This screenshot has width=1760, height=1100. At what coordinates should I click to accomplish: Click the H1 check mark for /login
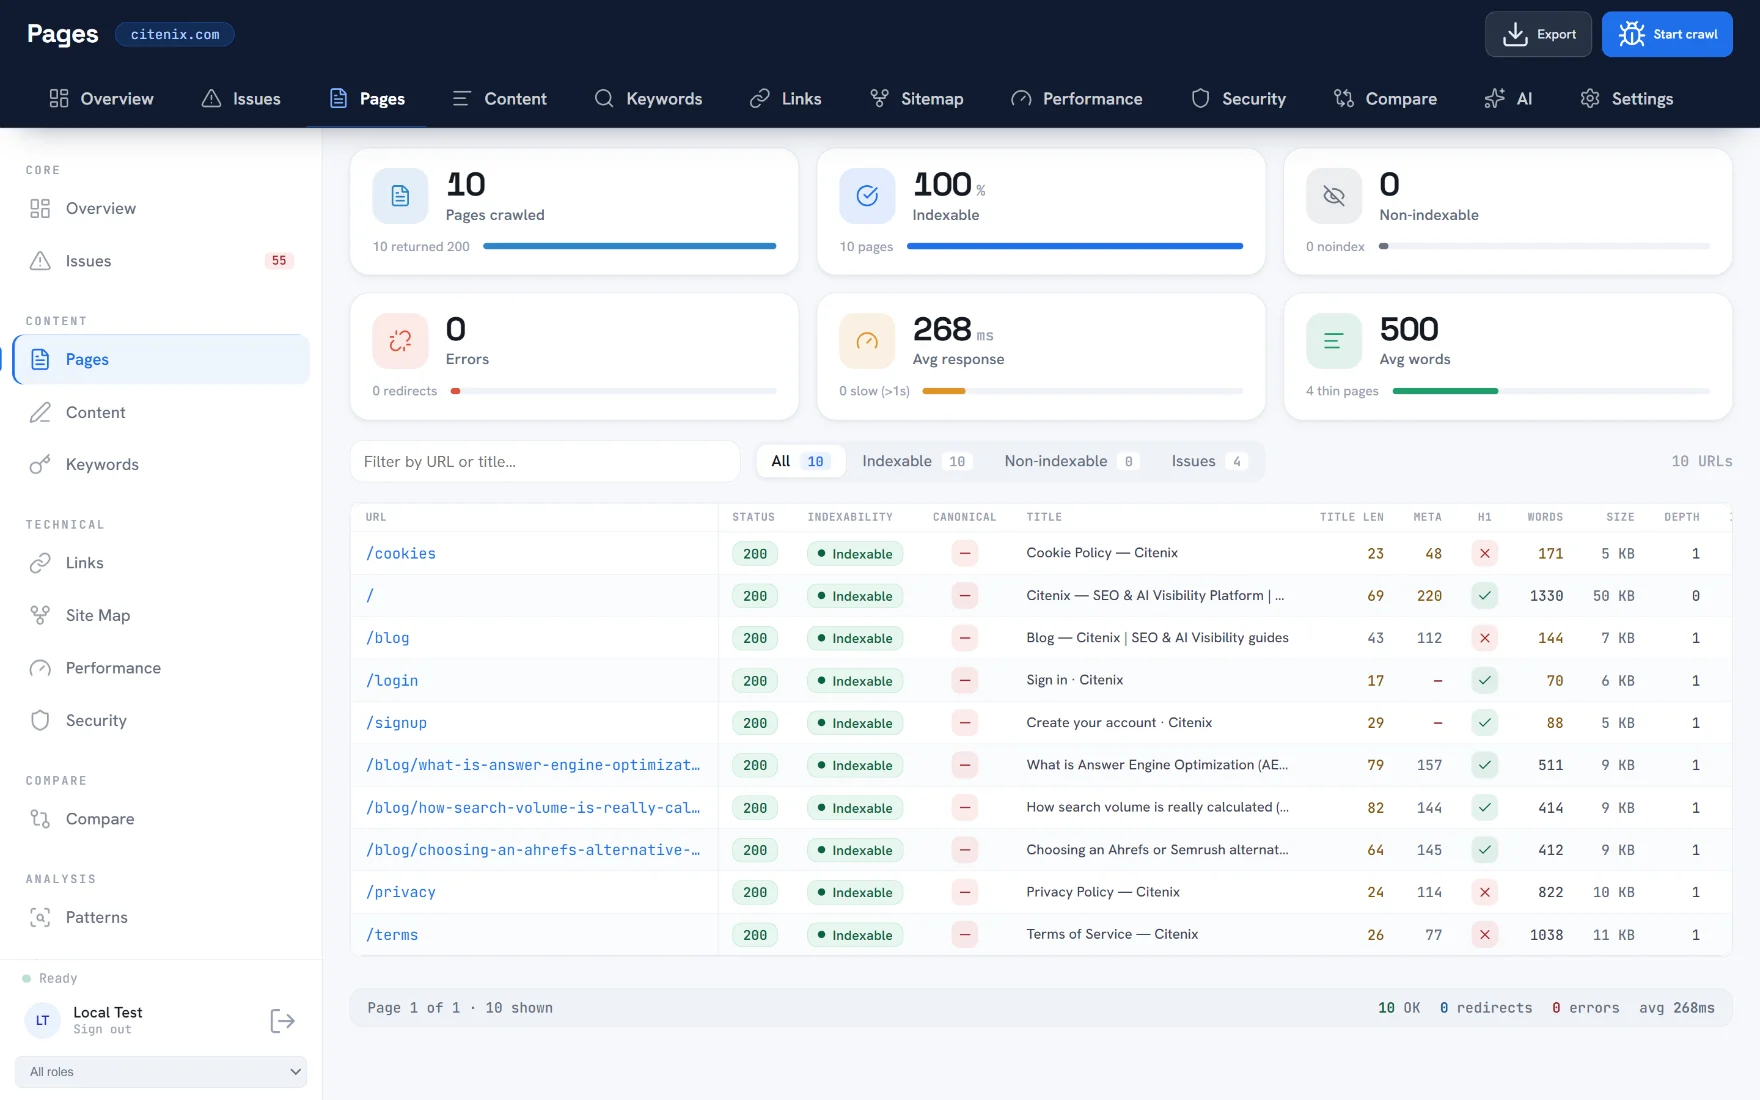click(1485, 680)
